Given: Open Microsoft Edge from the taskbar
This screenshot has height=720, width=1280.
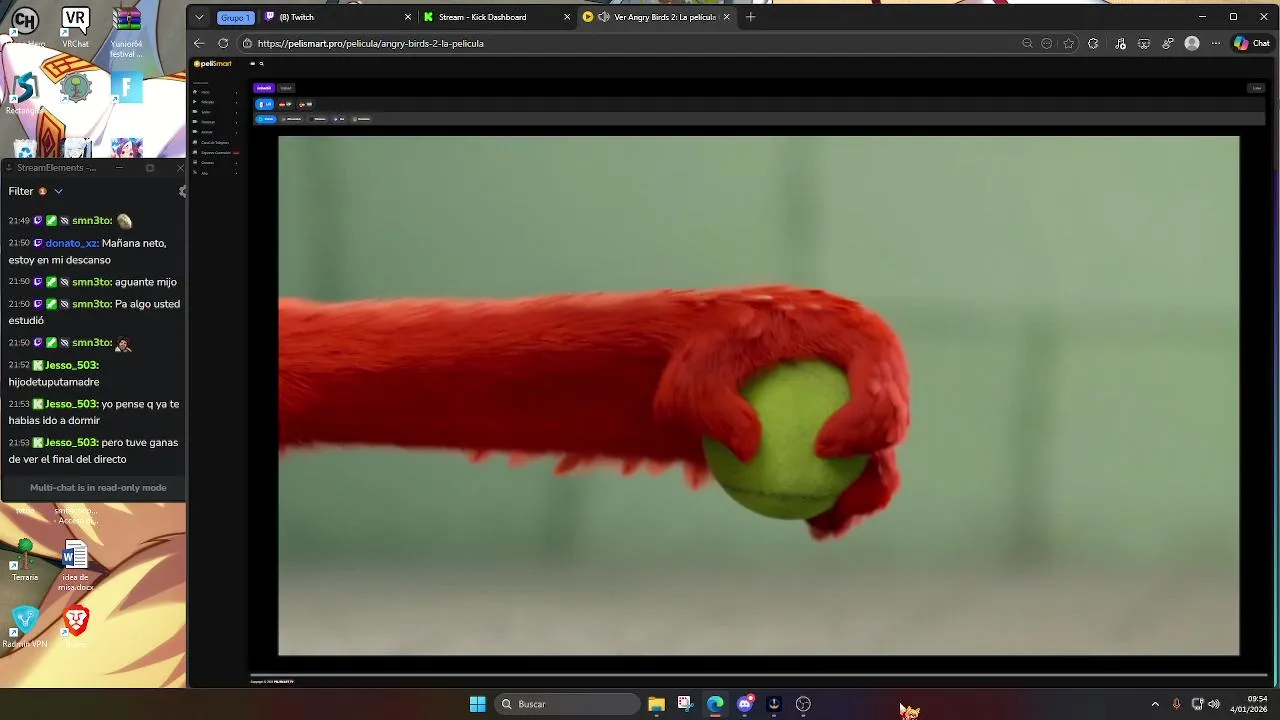Looking at the screenshot, I should (715, 704).
